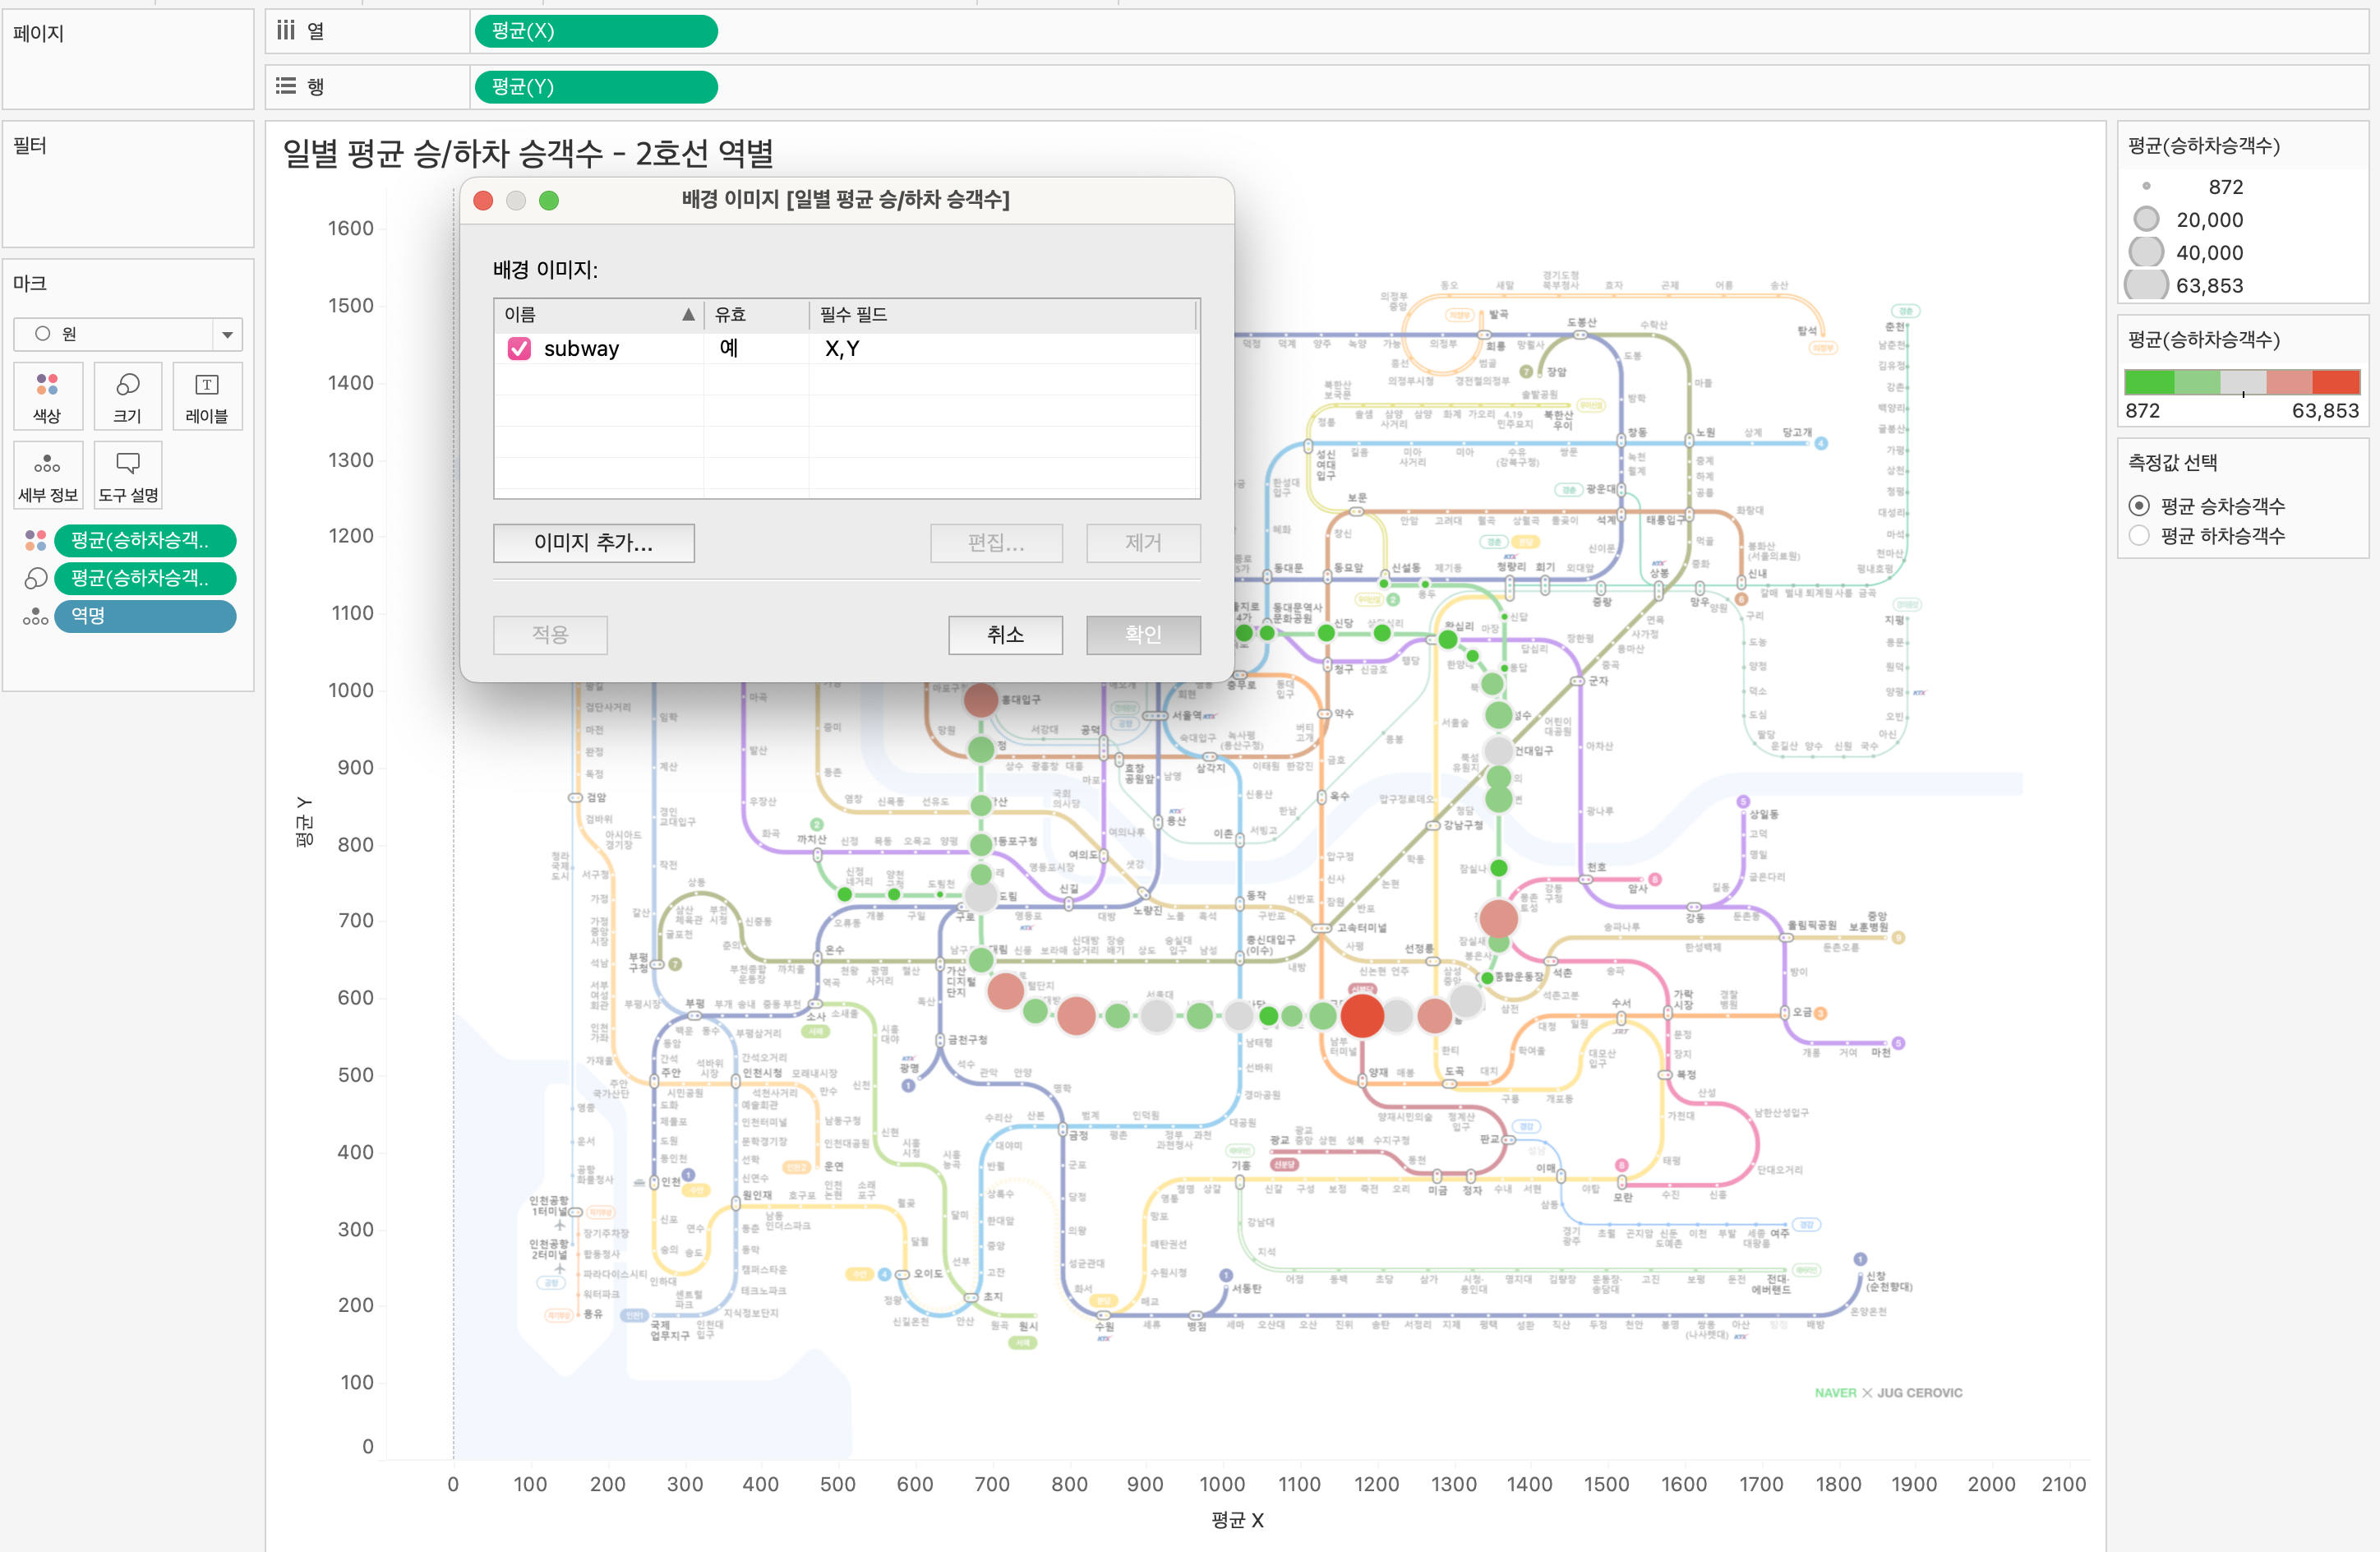The width and height of the screenshot is (2380, 1552).
Task: Click the 편집... button
Action: tap(996, 543)
